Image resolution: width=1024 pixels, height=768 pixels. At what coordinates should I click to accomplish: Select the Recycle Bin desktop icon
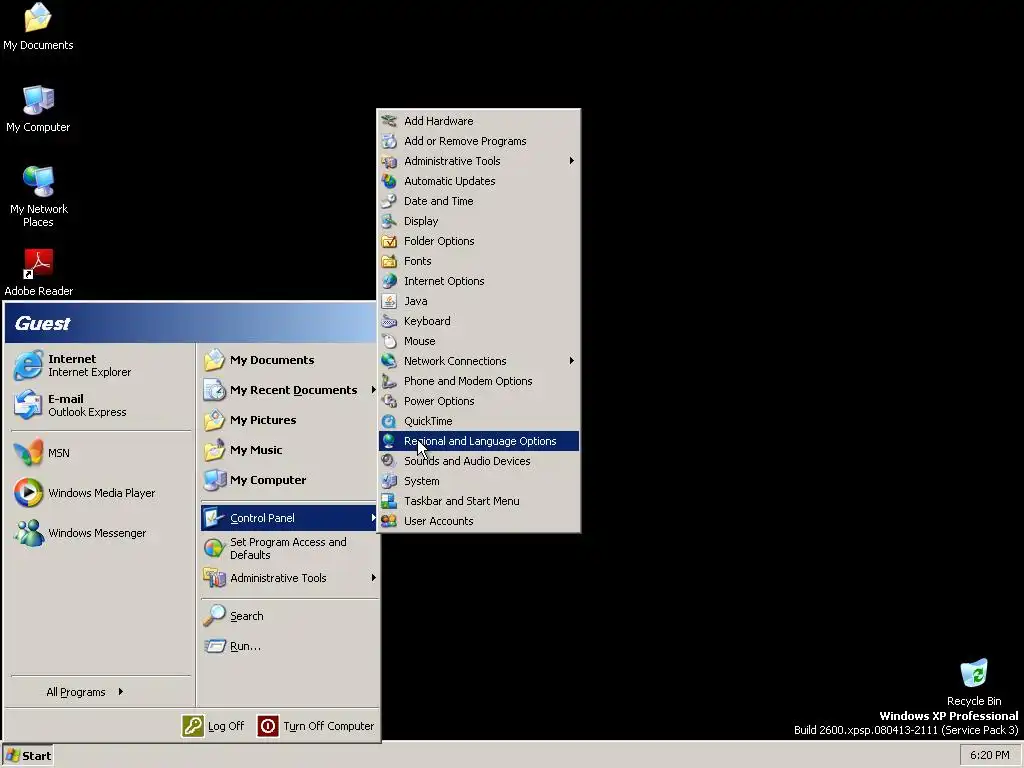(x=974, y=682)
